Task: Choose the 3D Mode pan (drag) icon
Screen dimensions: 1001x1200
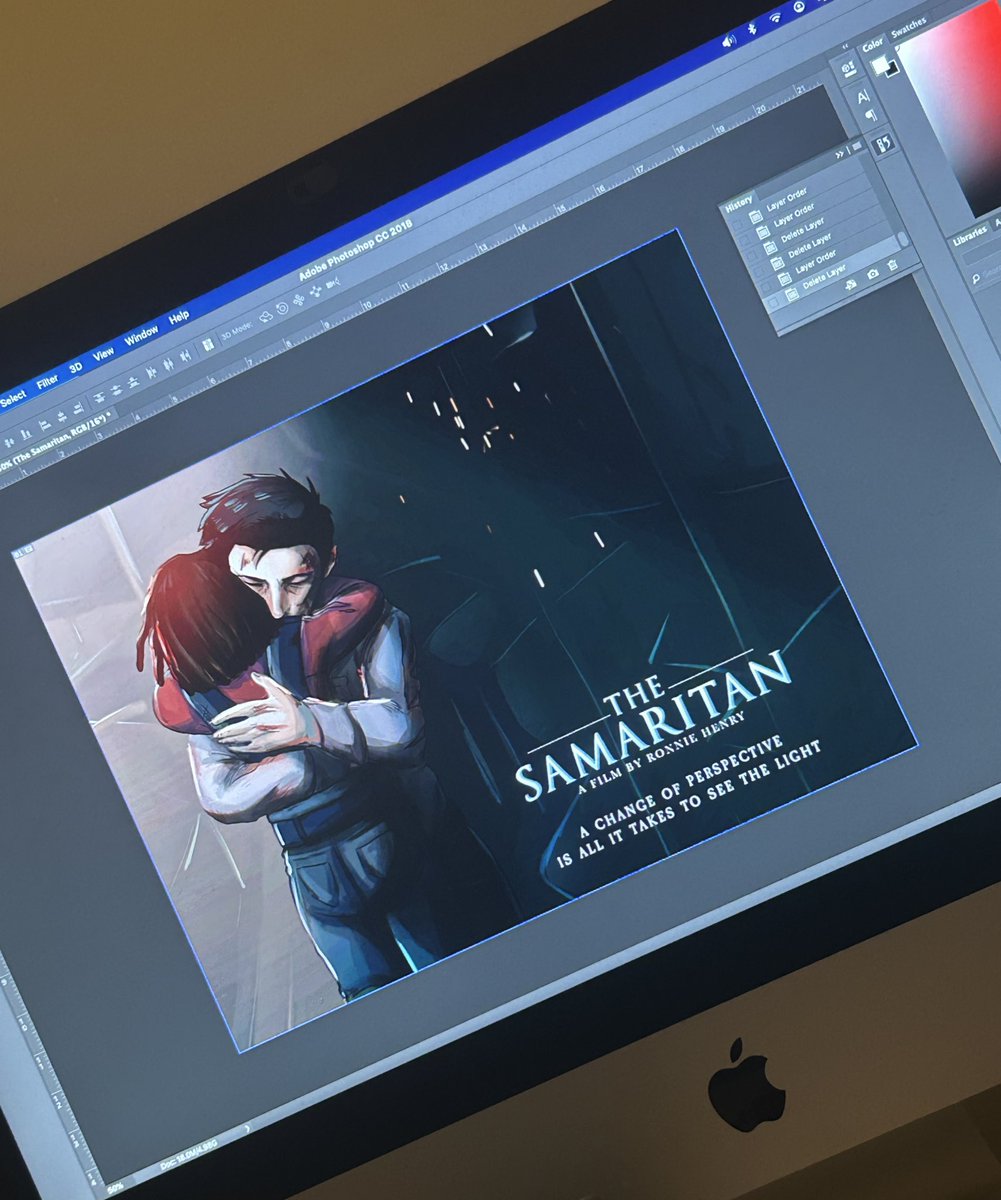Action: [x=299, y=300]
